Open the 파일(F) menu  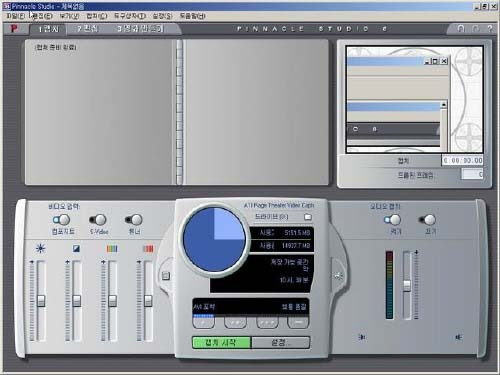(15, 16)
